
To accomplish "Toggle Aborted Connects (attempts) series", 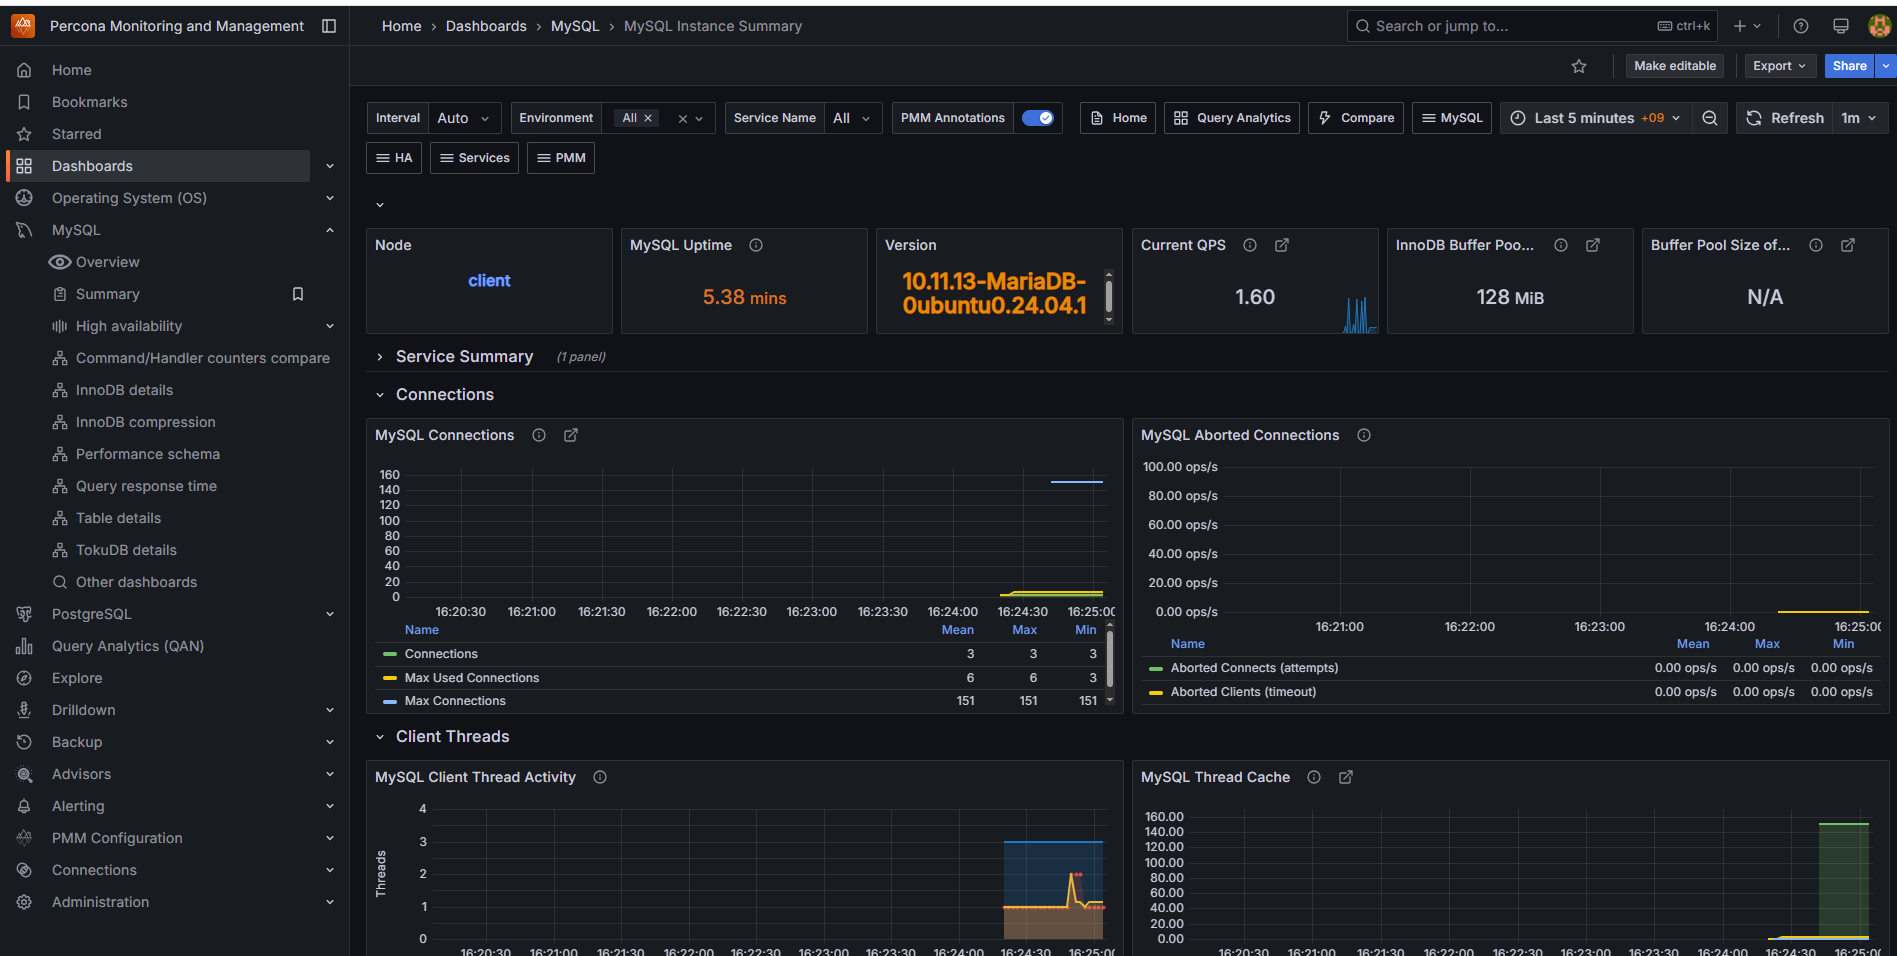I will pos(1254,668).
